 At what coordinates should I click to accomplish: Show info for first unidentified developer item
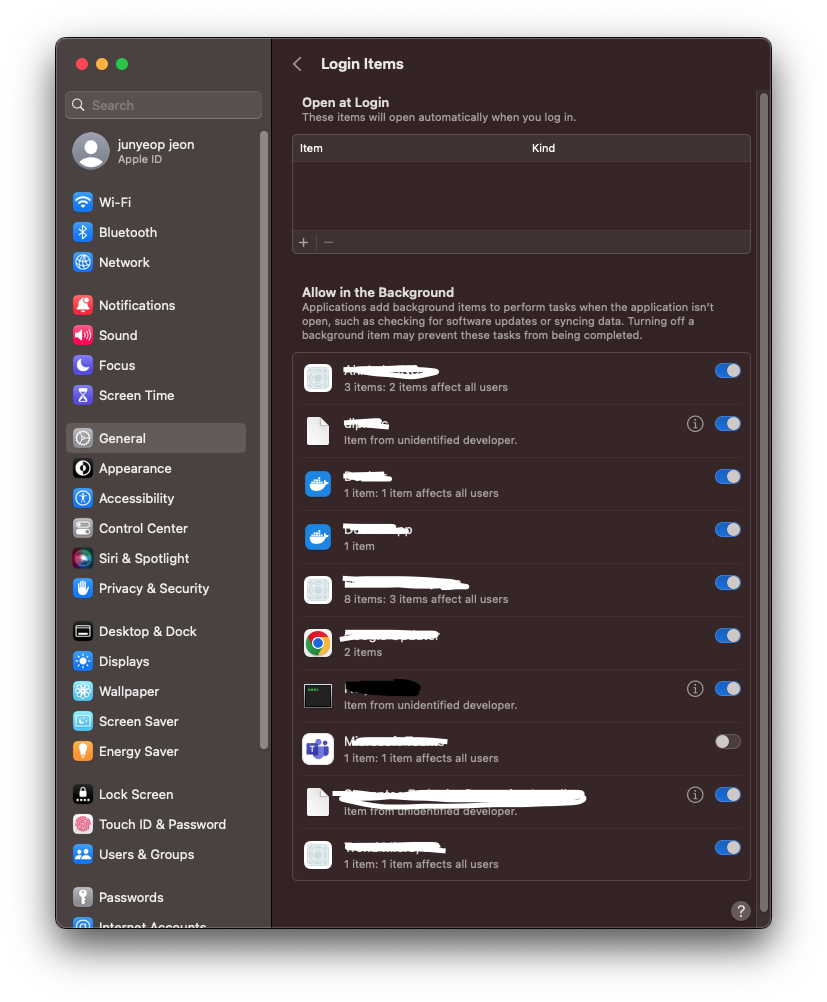695,424
